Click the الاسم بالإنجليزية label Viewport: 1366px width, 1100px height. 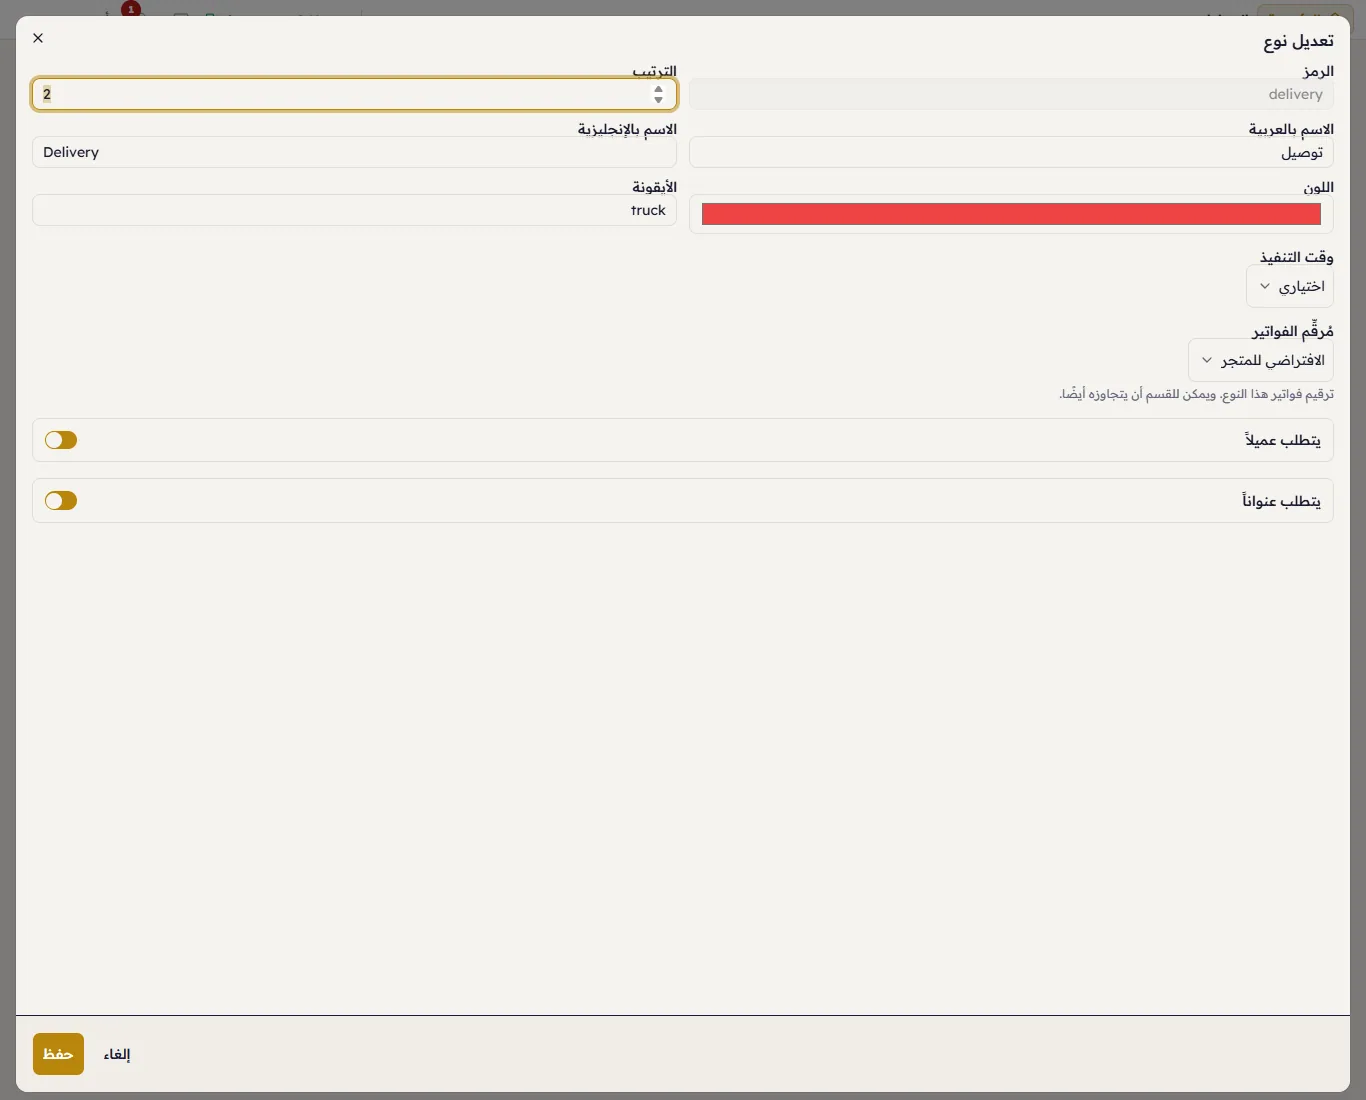point(627,129)
